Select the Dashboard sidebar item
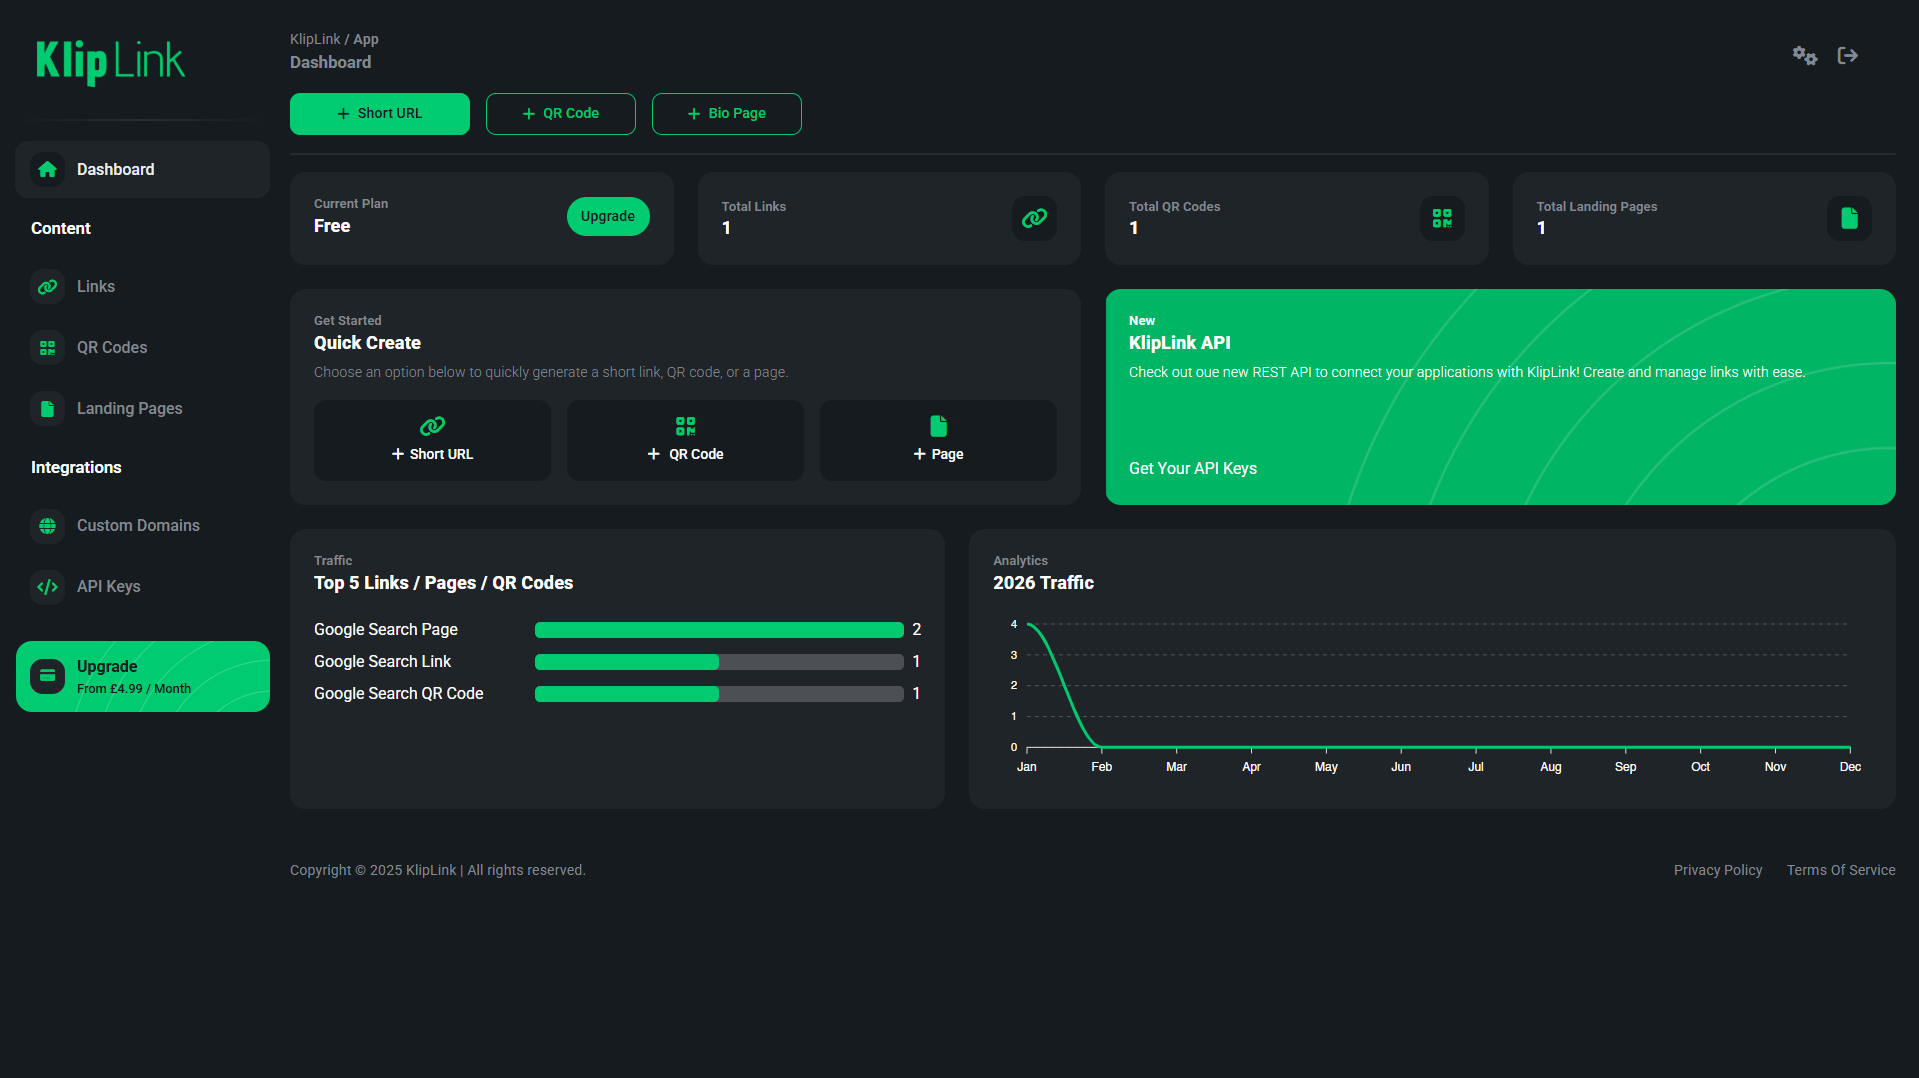Viewport: 1919px width, 1078px height. coord(117,169)
